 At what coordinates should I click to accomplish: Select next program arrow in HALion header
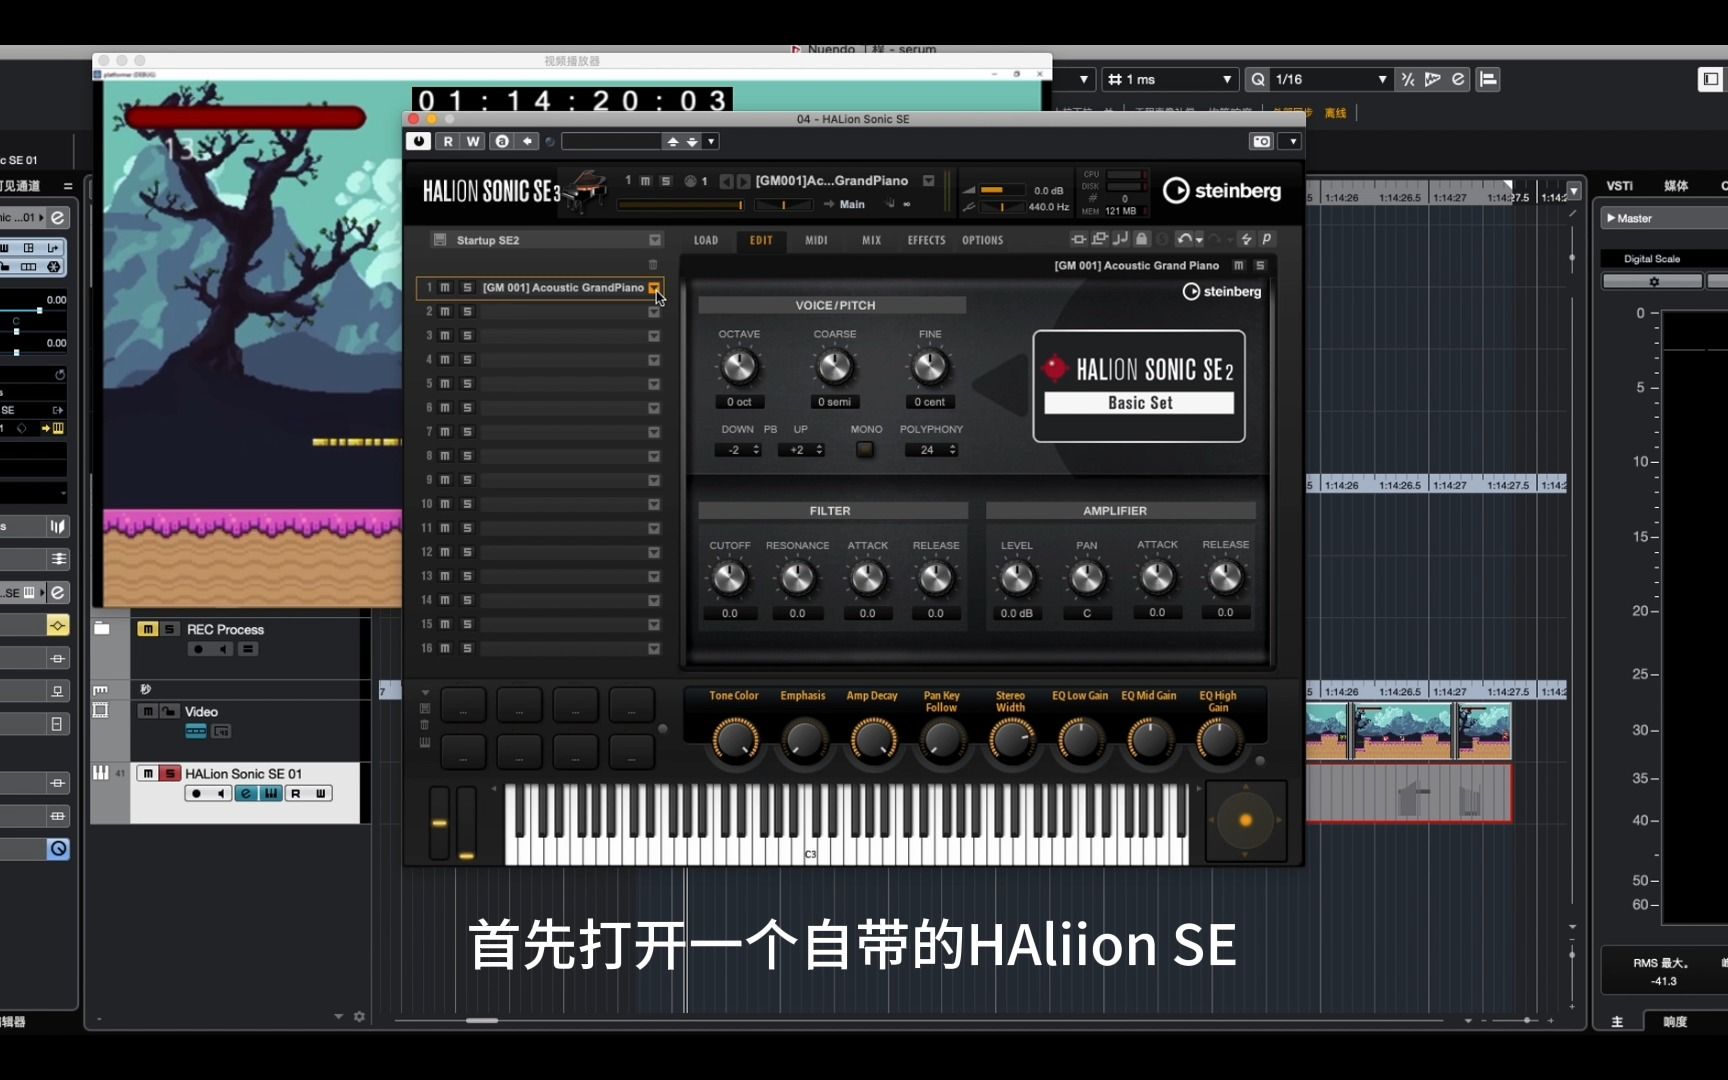click(743, 181)
